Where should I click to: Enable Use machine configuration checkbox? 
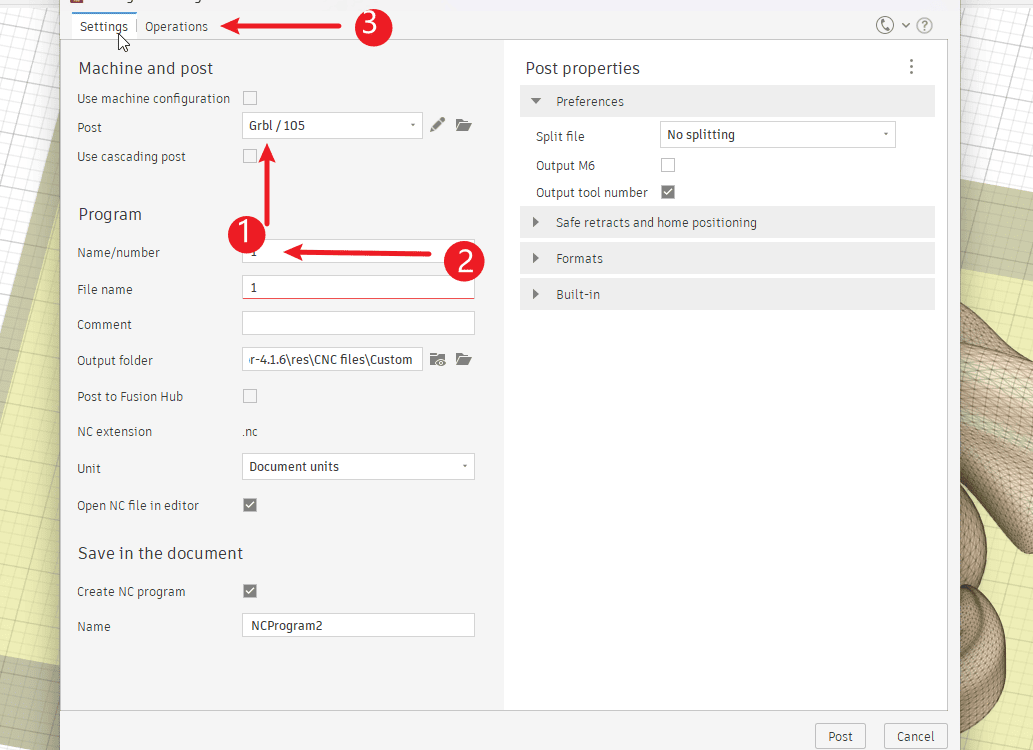[x=250, y=98]
